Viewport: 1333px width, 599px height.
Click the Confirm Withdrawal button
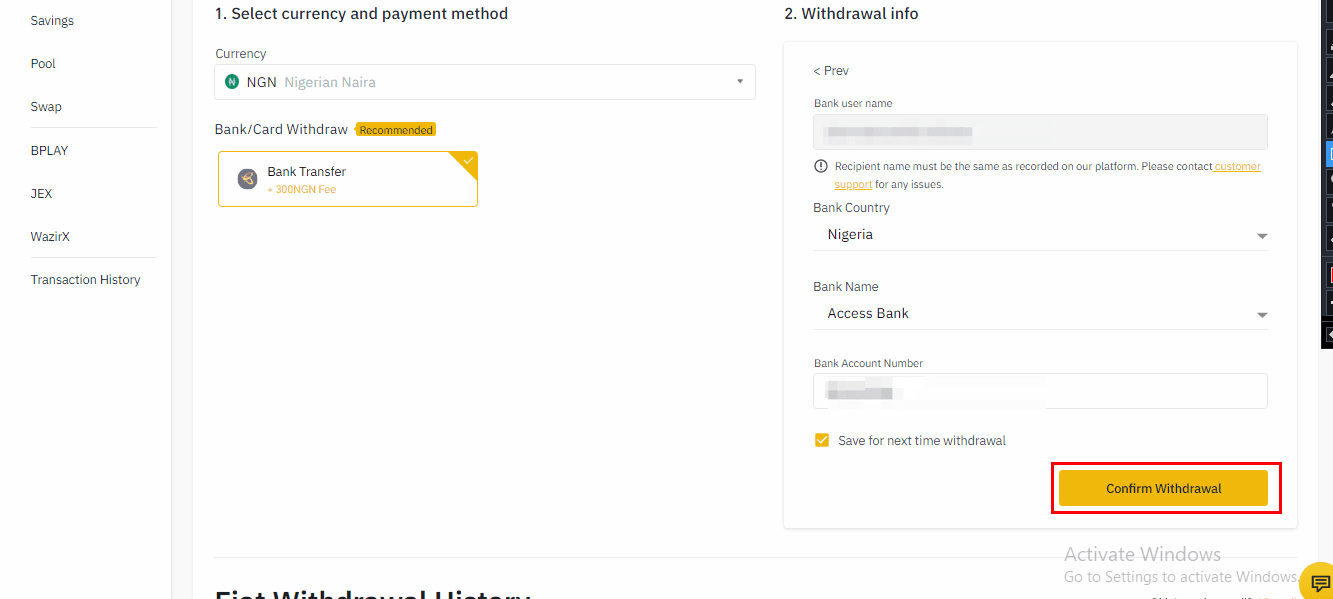[x=1163, y=488]
